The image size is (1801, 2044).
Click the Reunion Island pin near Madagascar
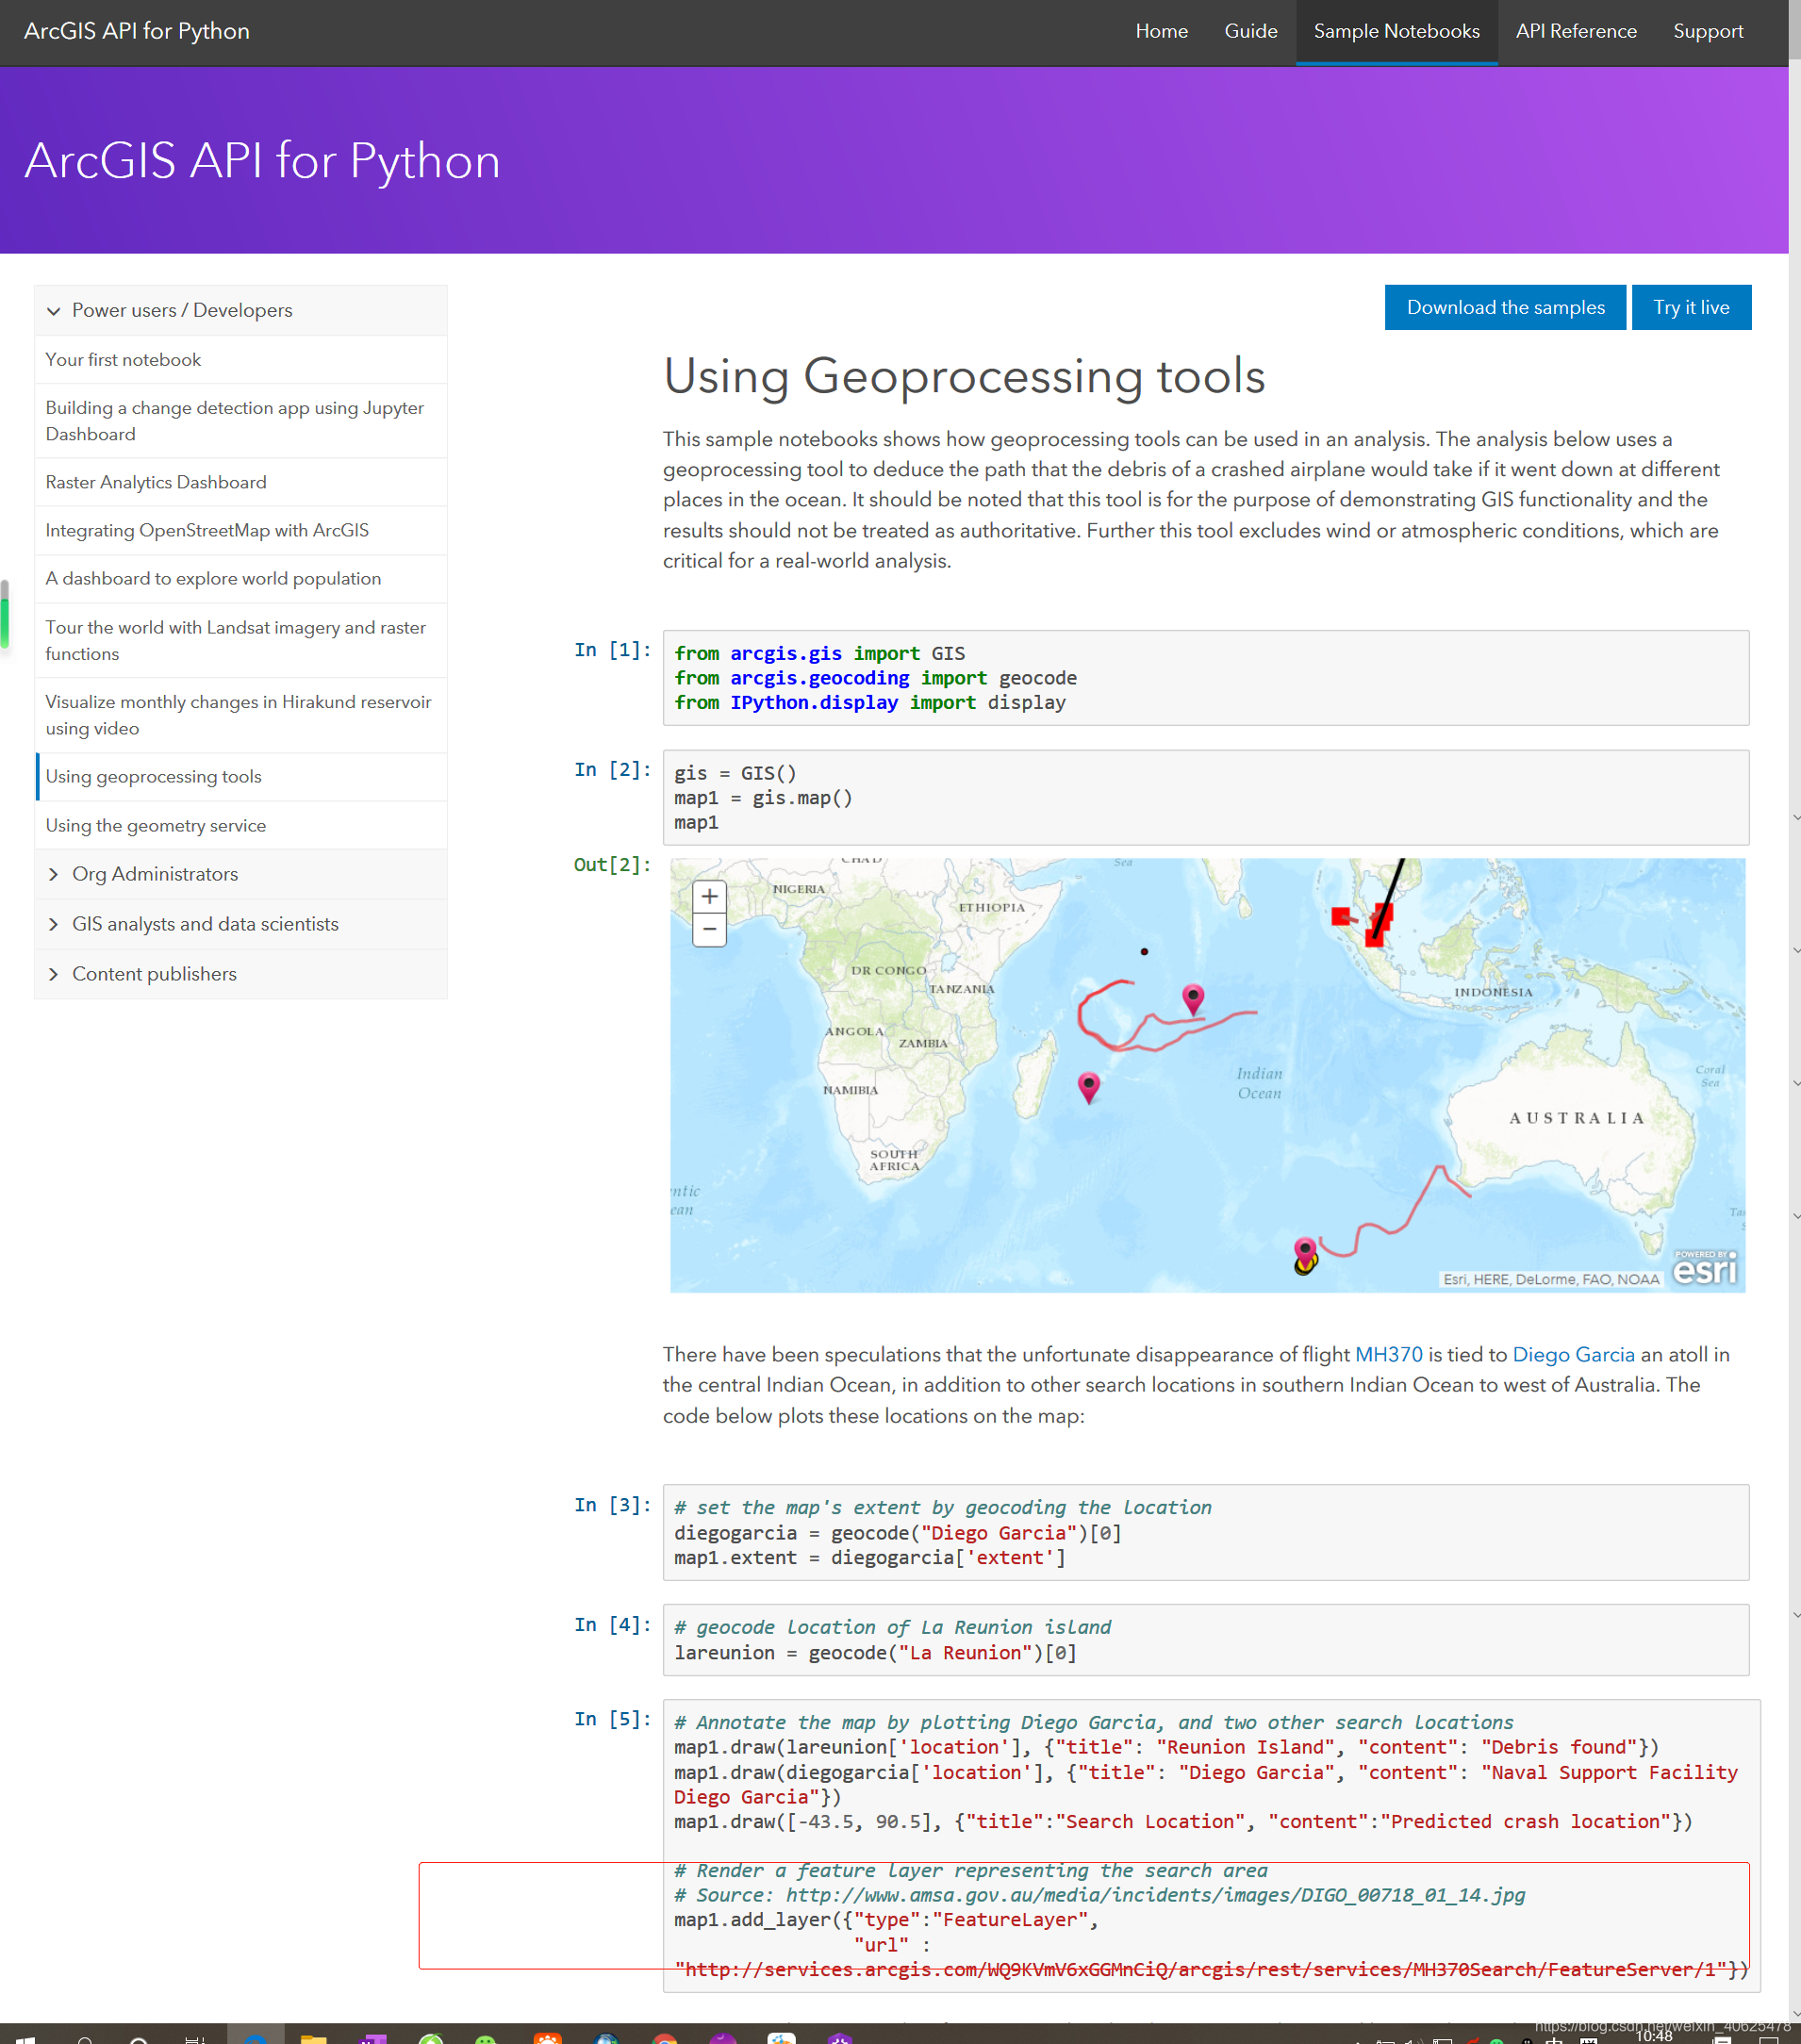coord(1089,1086)
